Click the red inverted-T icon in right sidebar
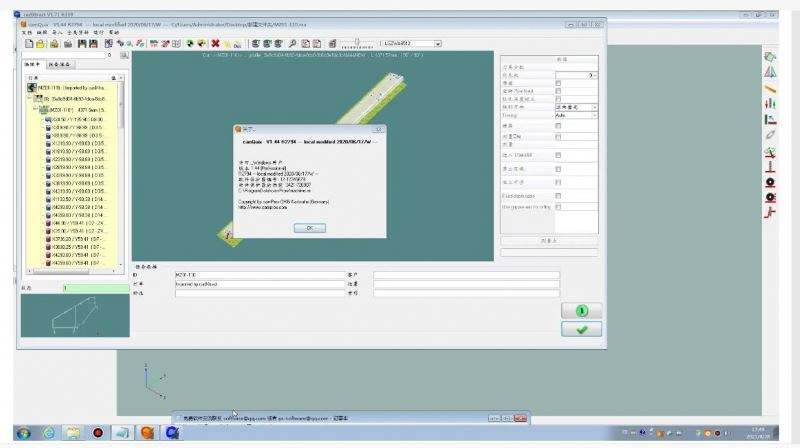Viewport: 800px width, 448px height. coord(770,167)
